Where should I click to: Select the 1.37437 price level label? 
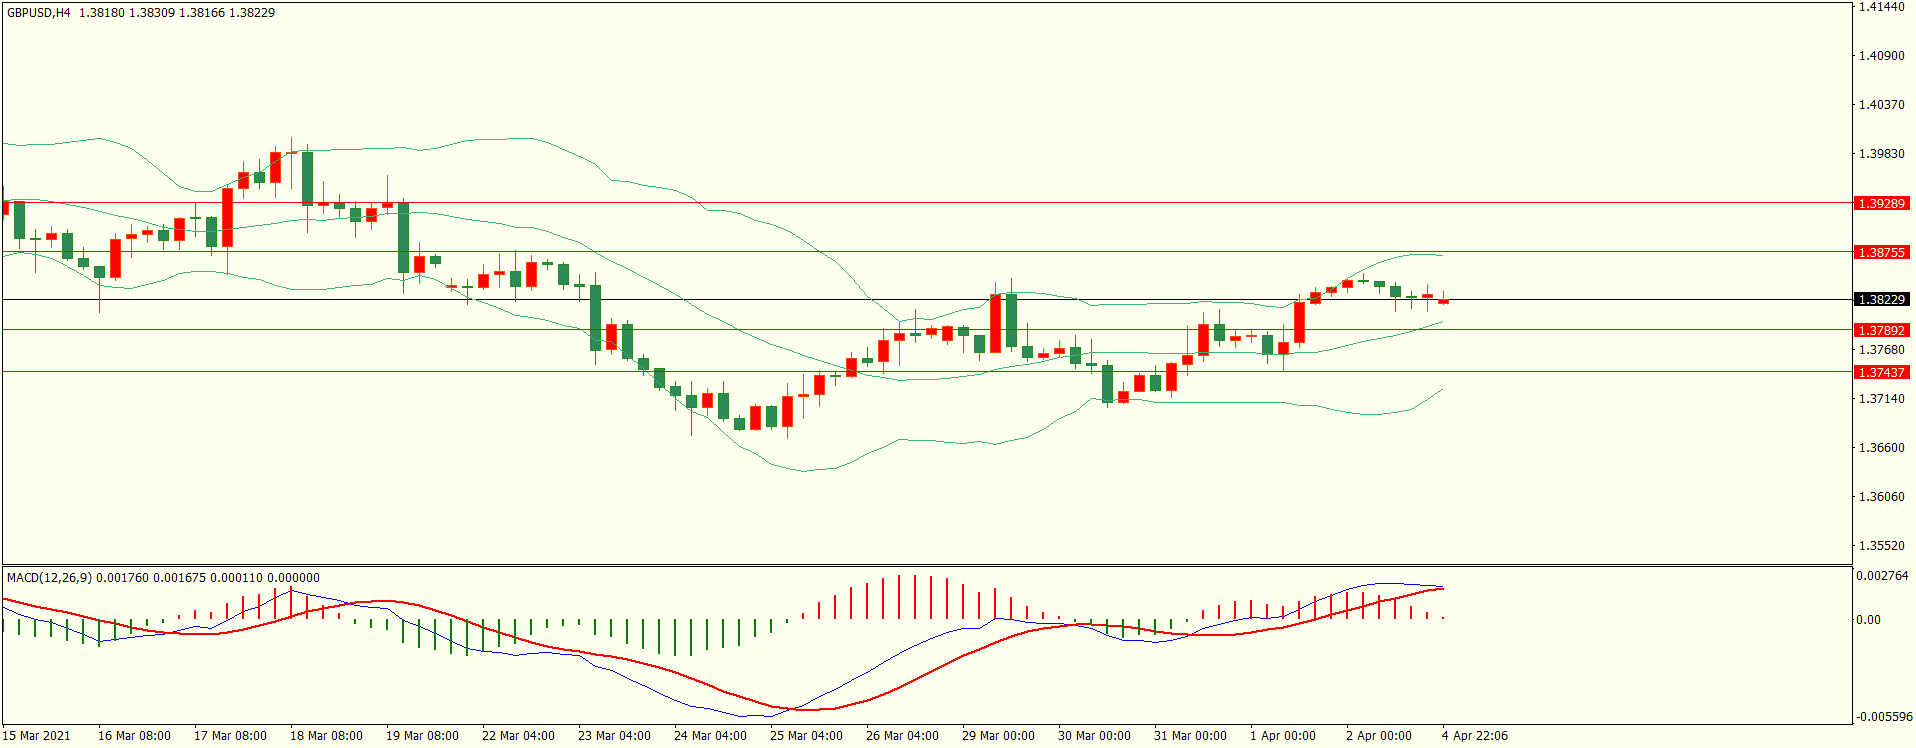[1881, 372]
